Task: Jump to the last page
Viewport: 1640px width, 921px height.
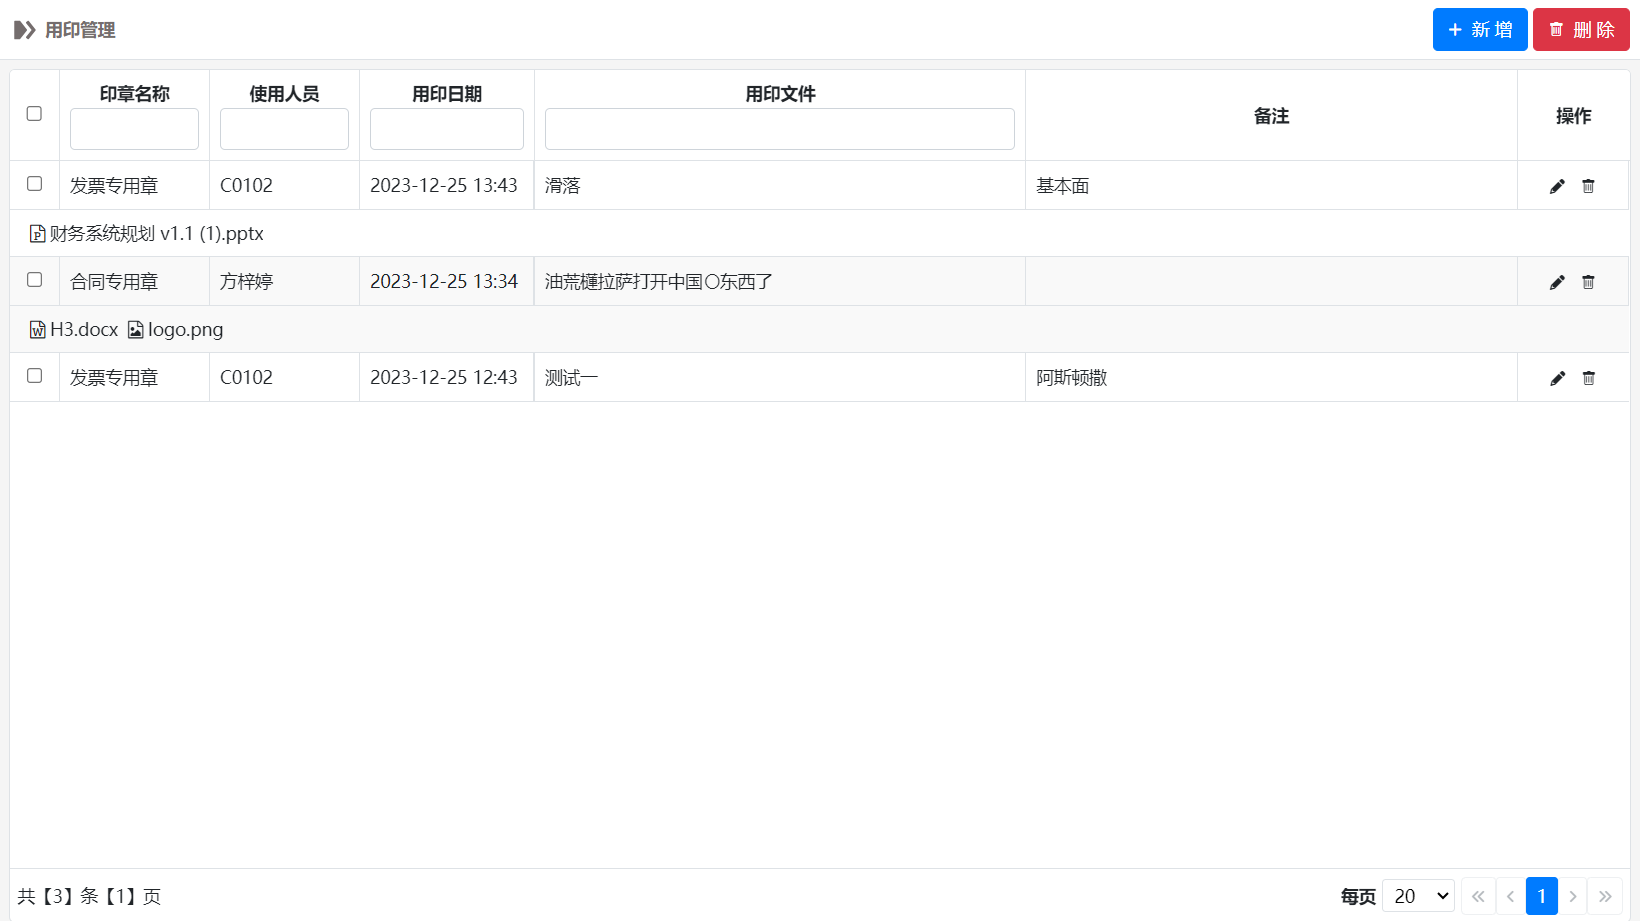Action: [x=1605, y=896]
